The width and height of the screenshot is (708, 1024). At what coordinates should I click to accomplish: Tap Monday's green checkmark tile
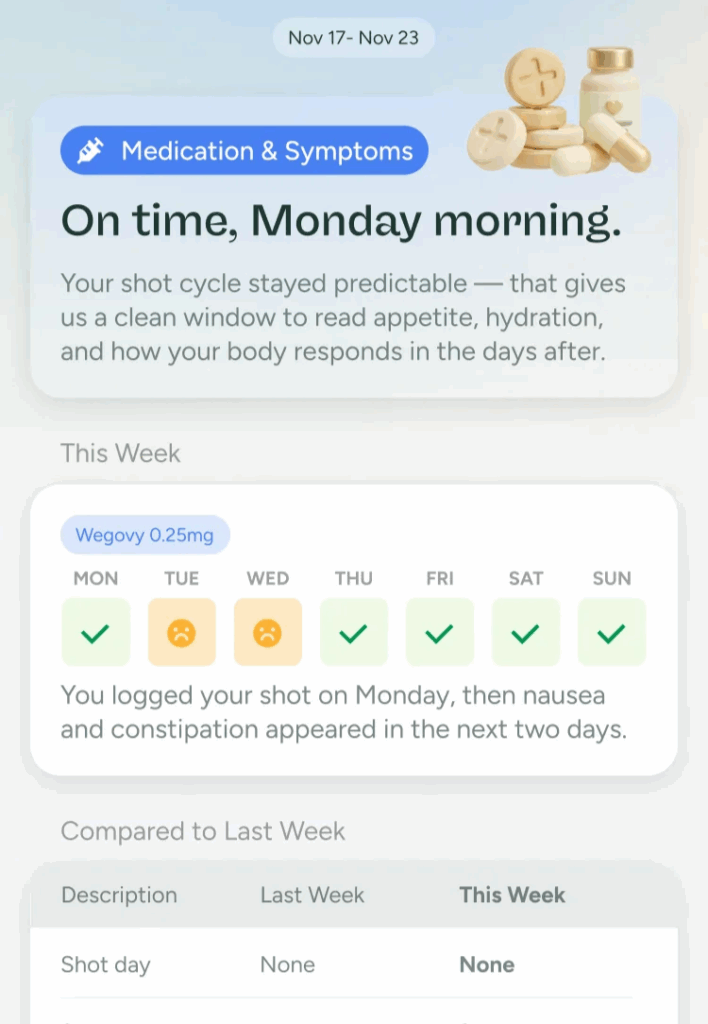pyautogui.click(x=96, y=632)
